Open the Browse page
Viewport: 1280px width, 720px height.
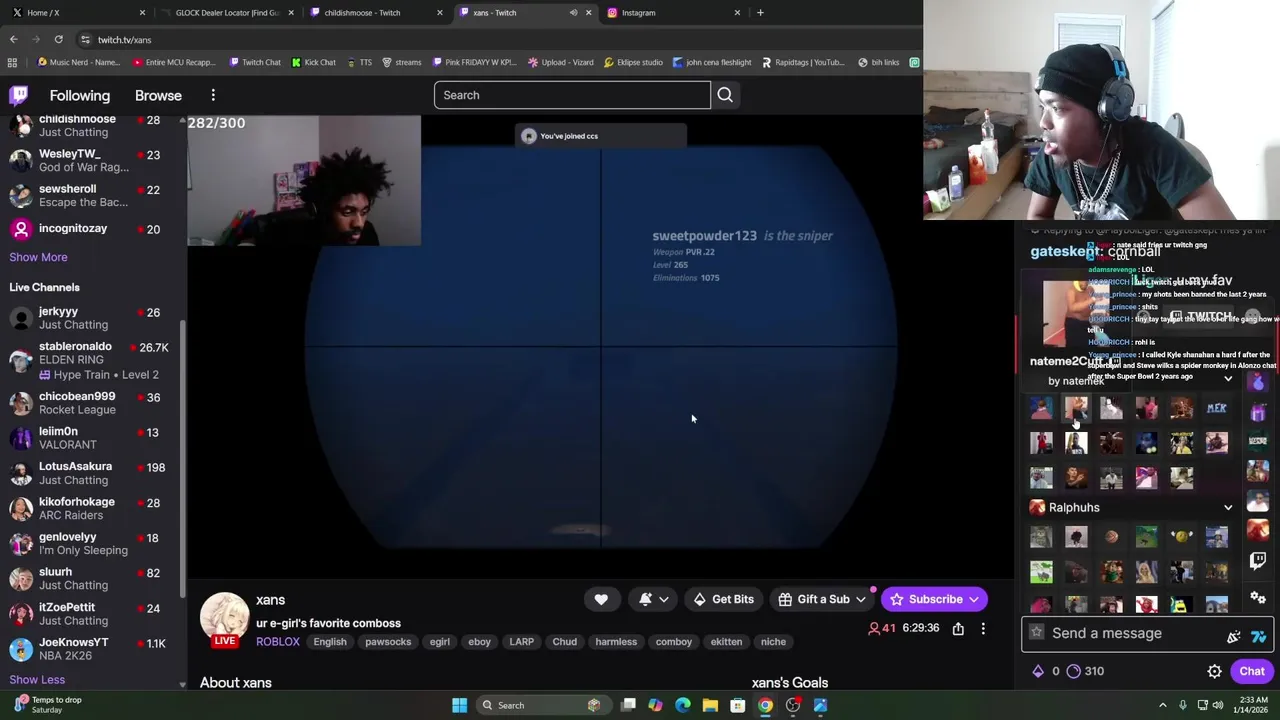click(x=158, y=95)
